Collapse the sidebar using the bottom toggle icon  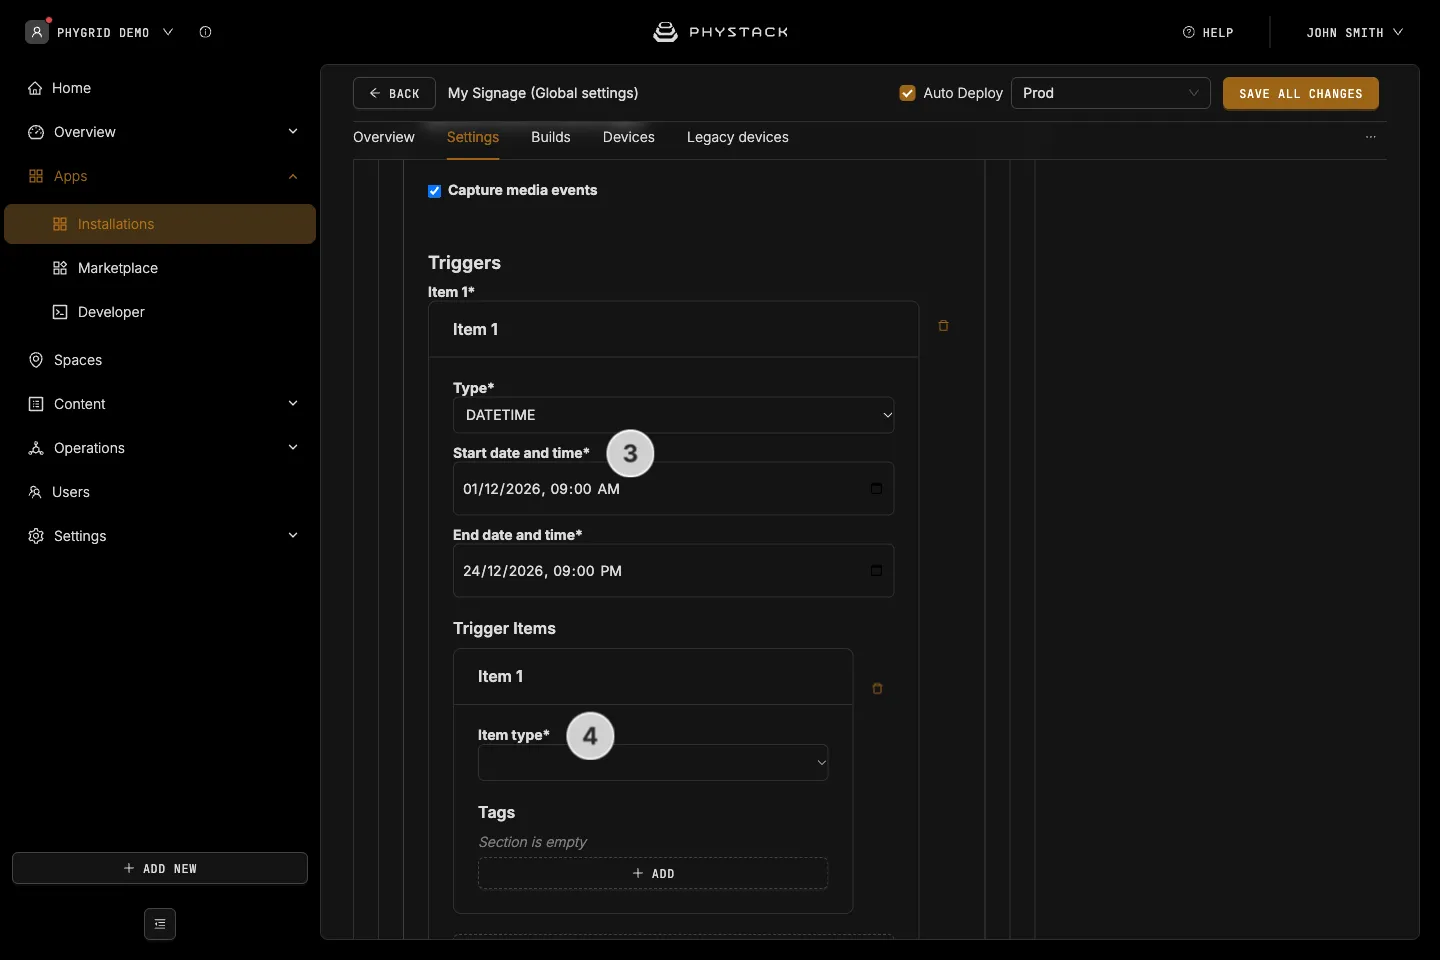pyautogui.click(x=160, y=924)
